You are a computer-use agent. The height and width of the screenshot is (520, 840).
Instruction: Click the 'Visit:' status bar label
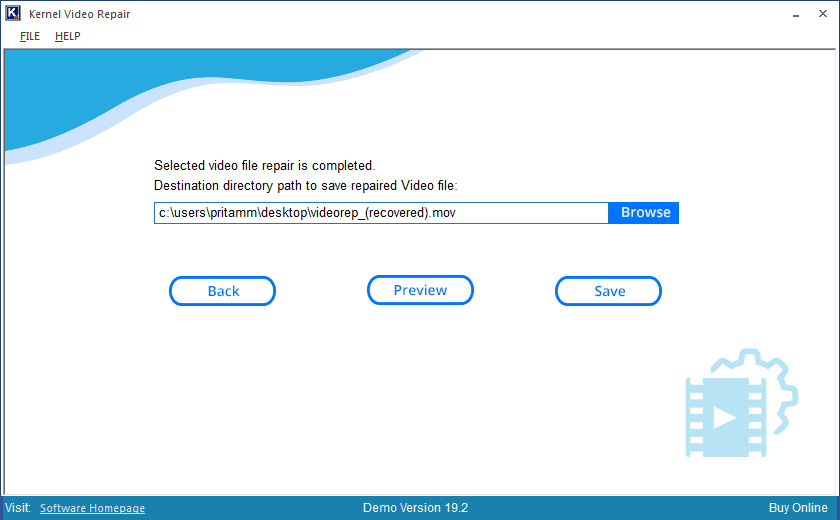coord(18,508)
